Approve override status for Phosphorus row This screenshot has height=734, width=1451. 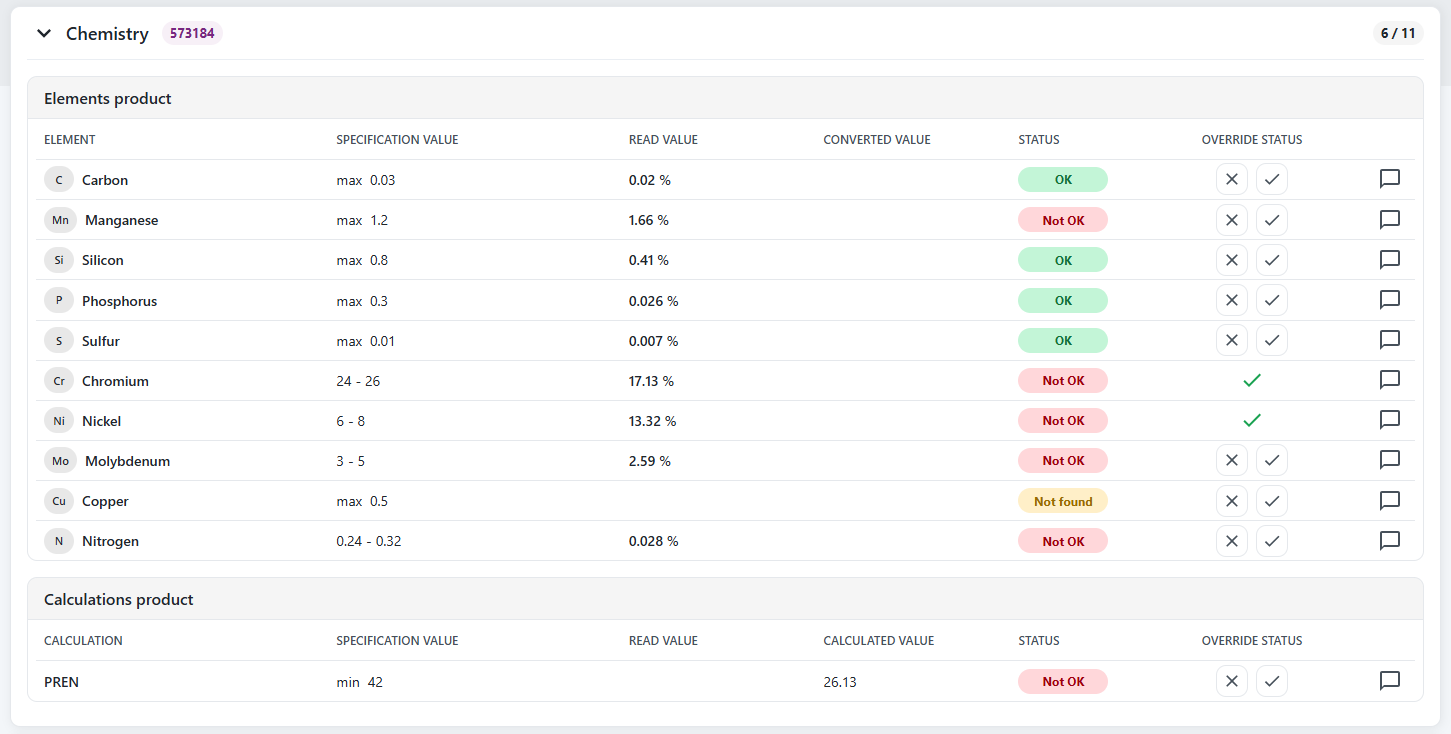1272,300
